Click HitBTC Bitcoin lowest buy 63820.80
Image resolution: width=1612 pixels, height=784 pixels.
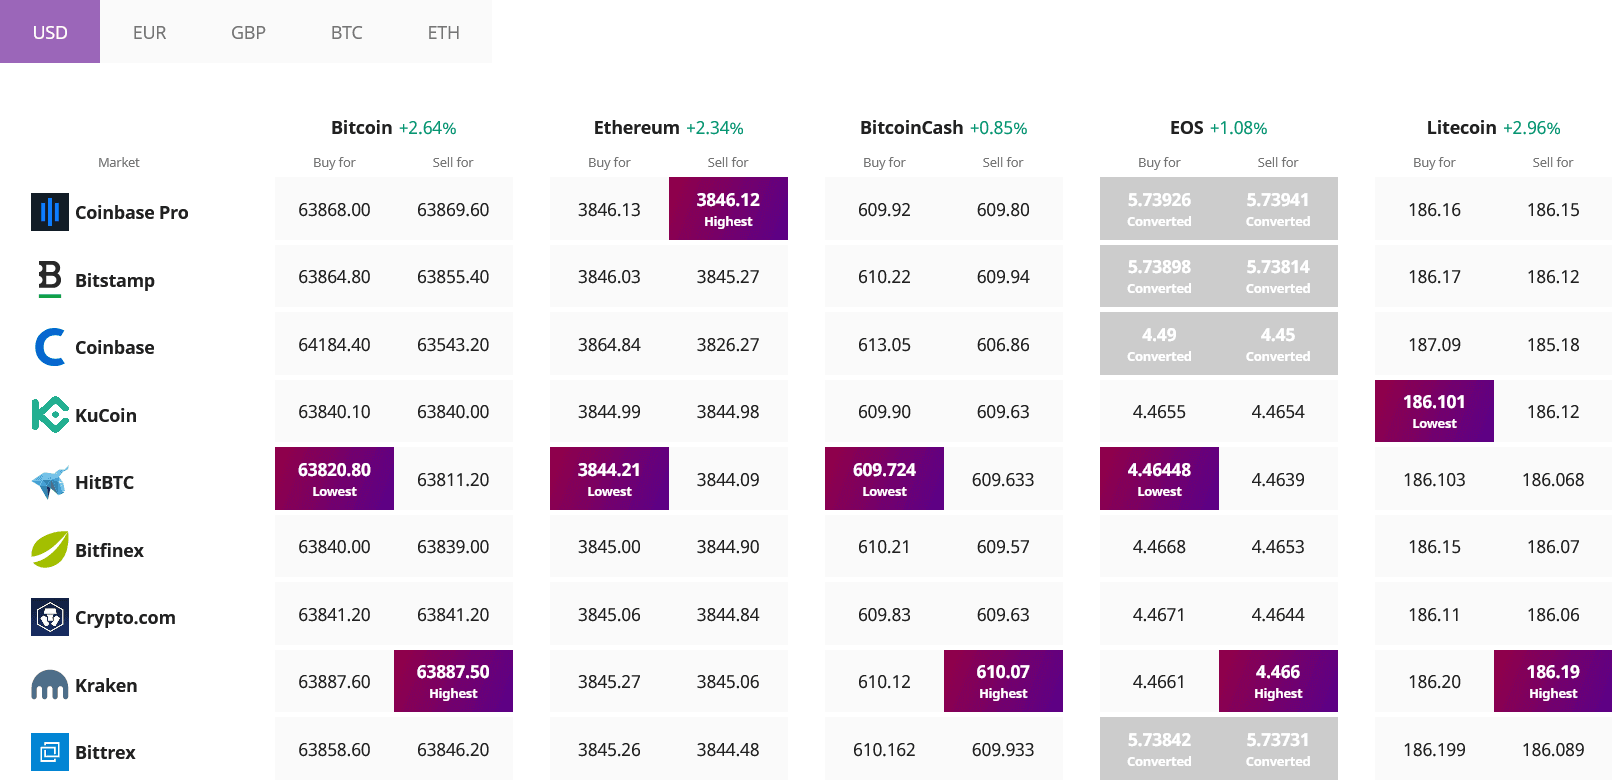pos(334,478)
